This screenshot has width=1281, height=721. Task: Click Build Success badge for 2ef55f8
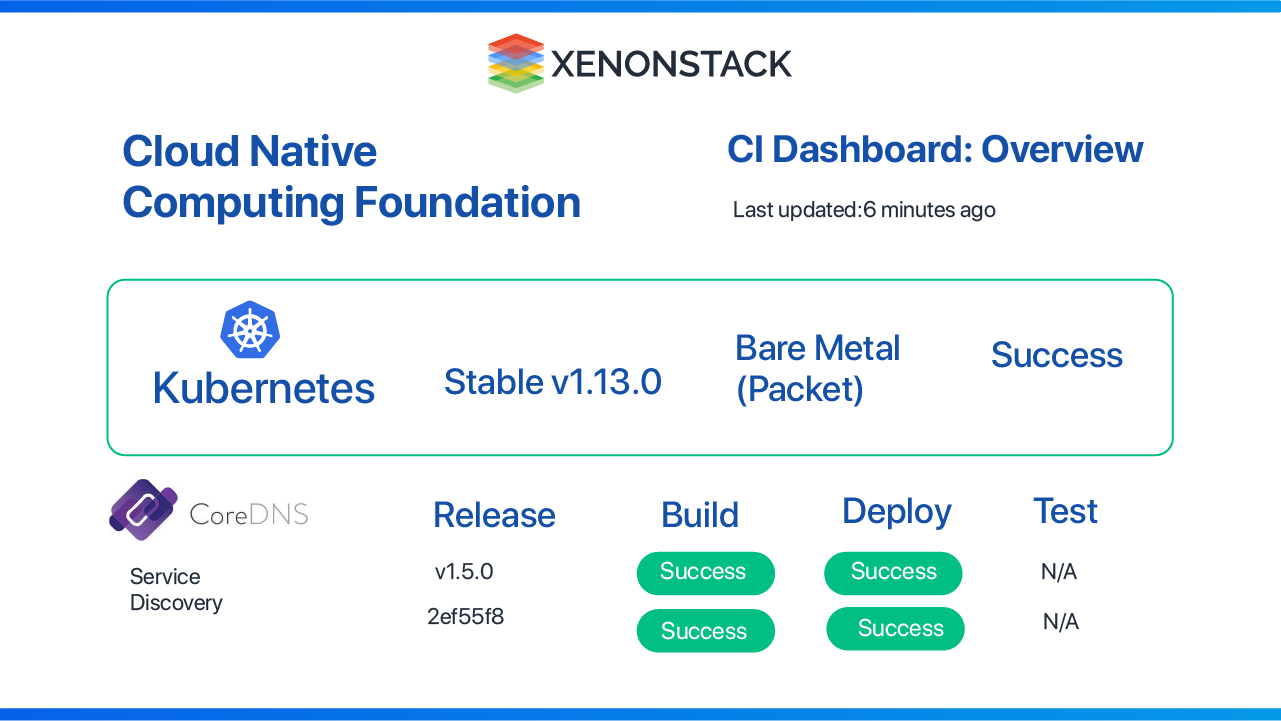(706, 631)
